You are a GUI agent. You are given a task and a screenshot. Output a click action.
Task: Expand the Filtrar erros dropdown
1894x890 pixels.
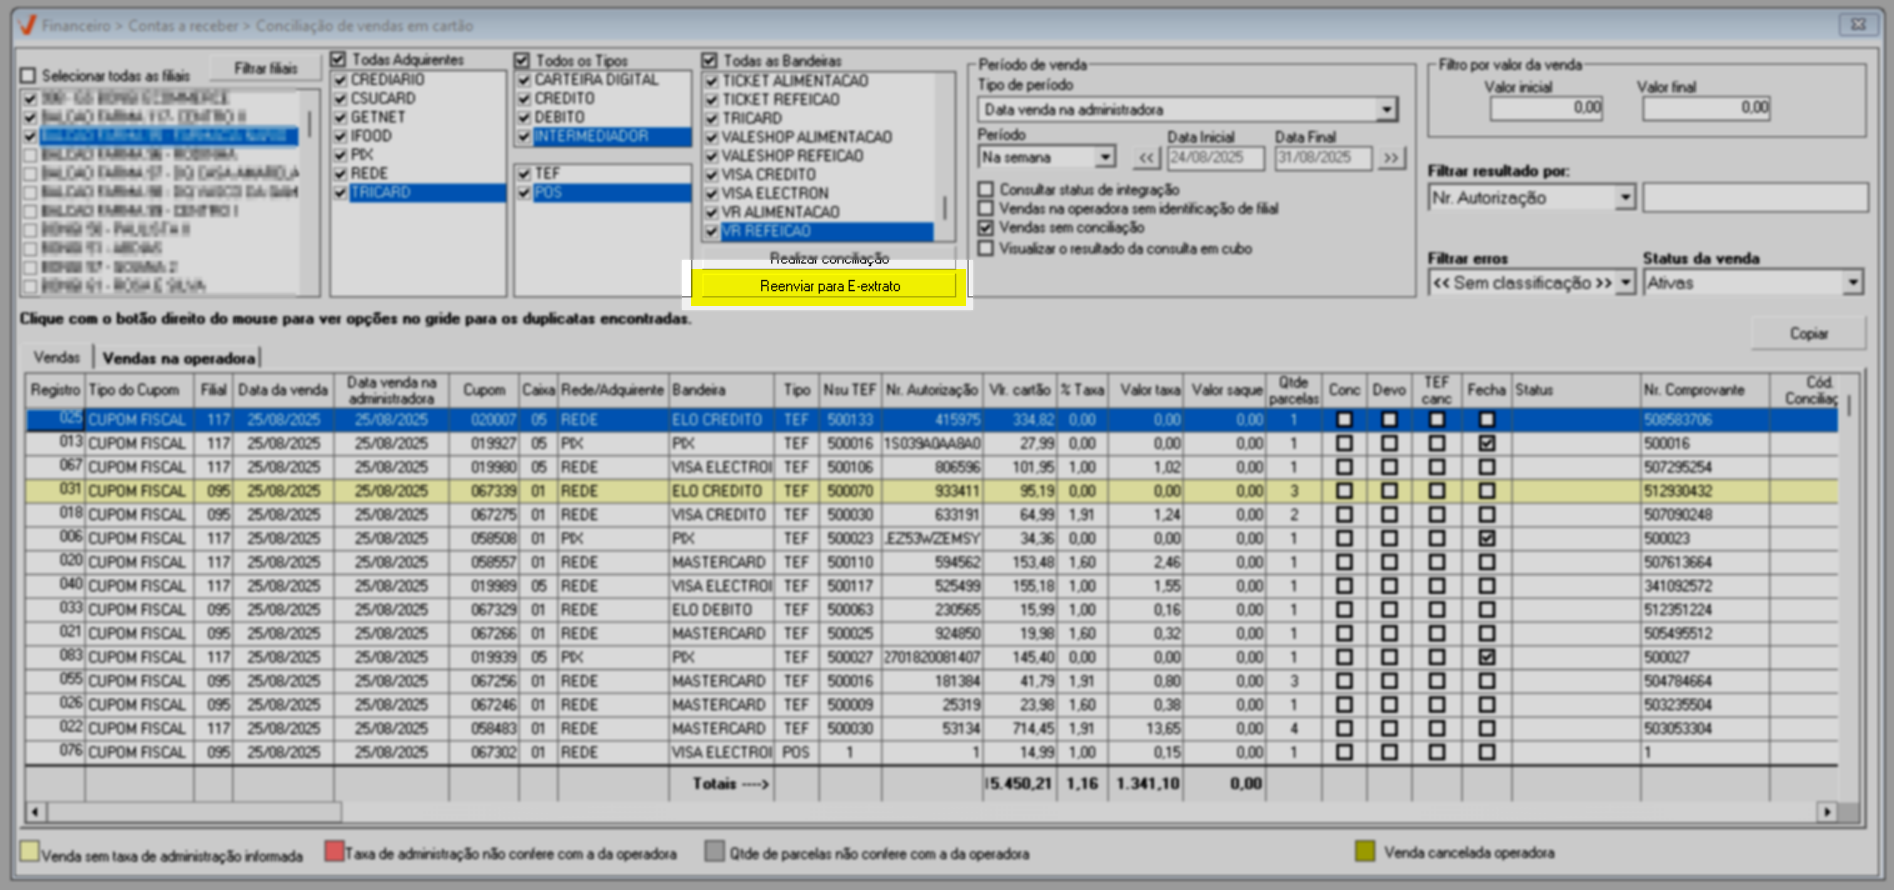click(x=1625, y=283)
